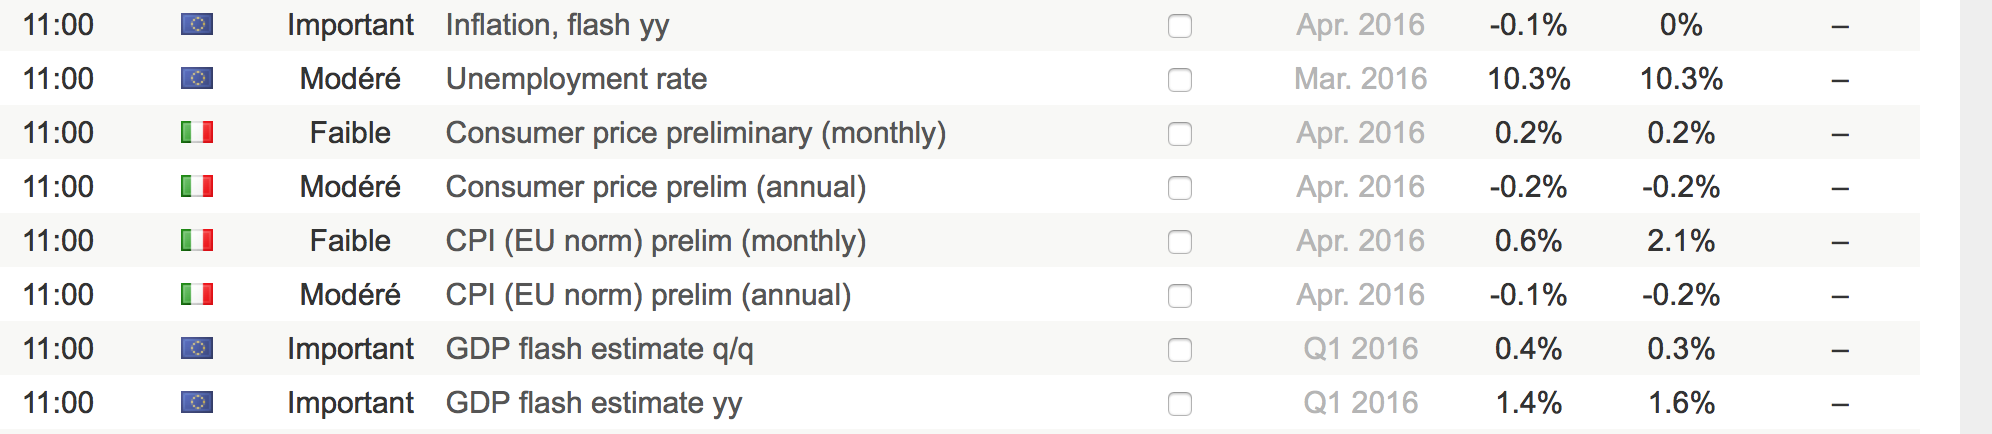Tick the Unemployment rate checkbox
The image size is (1992, 434).
(x=1180, y=80)
